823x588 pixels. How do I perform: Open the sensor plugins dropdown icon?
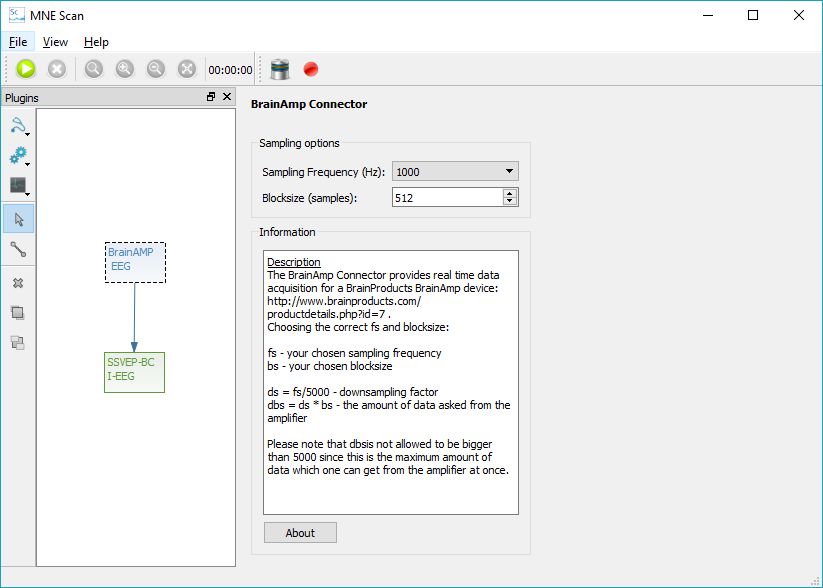[x=19, y=126]
